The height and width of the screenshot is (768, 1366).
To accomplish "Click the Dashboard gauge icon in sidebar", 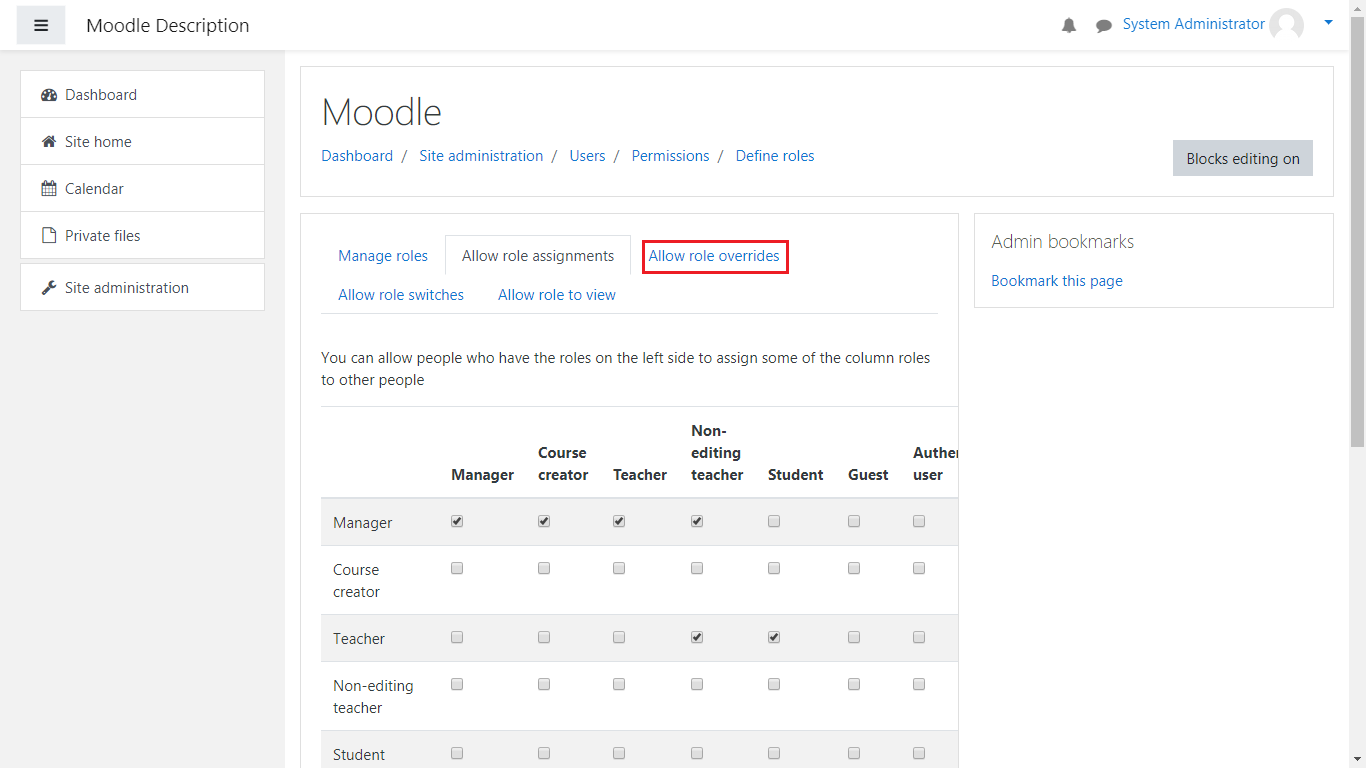I will (x=49, y=95).
